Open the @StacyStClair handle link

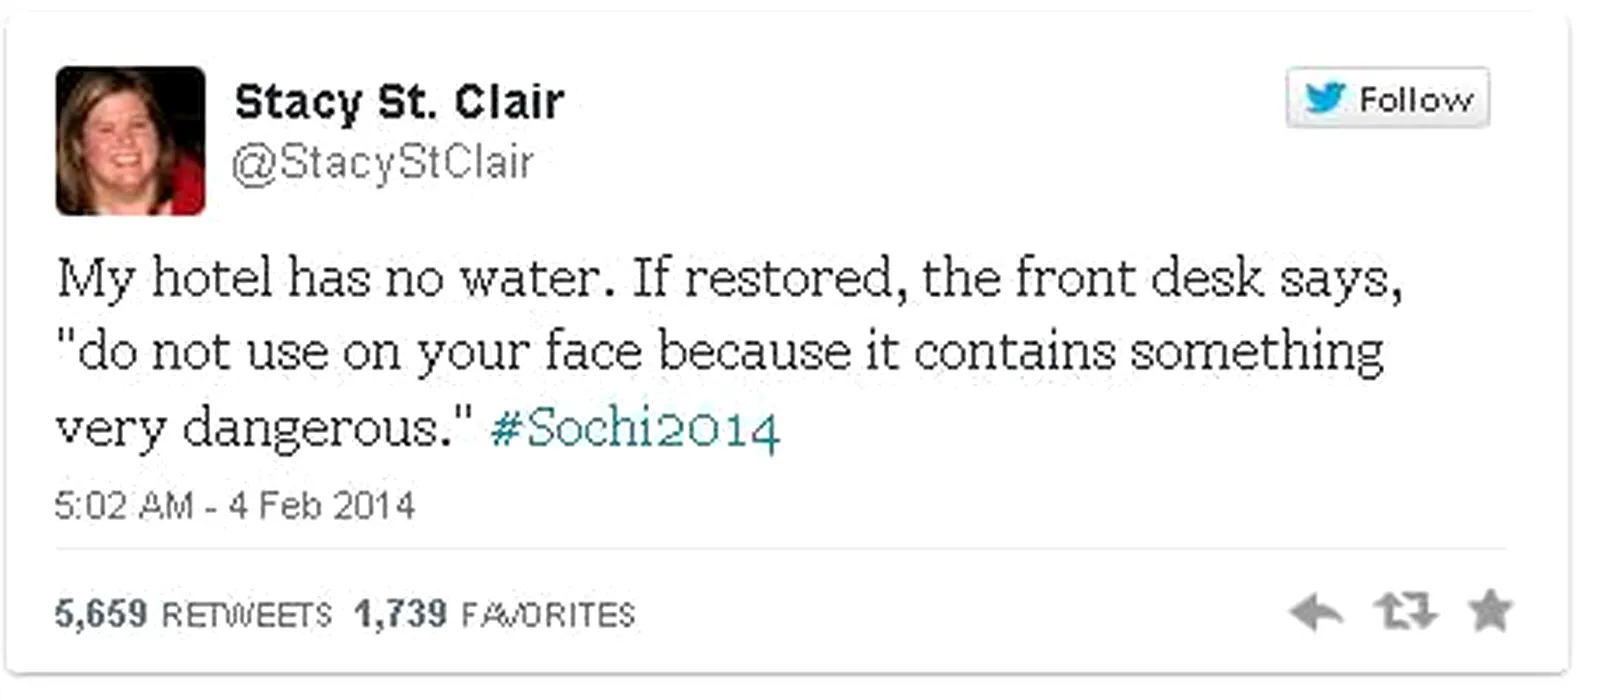[382, 163]
